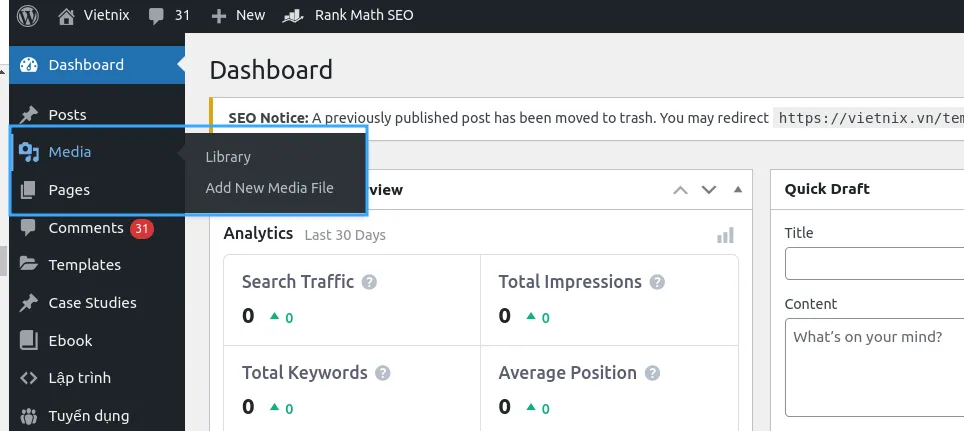Click the bar chart icon beside Analytics

725,235
